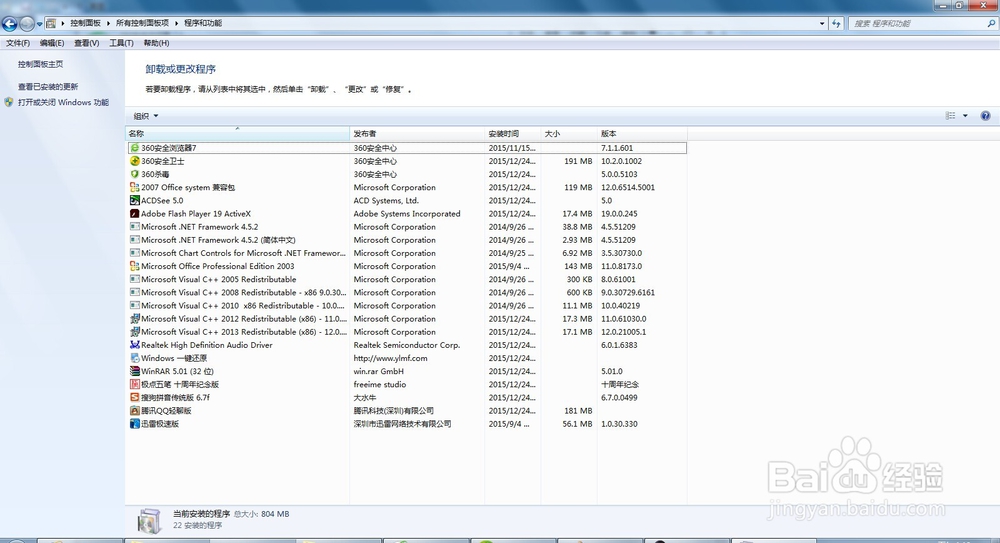1000x543 pixels.
Task: Sort by the 名称 column header
Action: pos(237,133)
